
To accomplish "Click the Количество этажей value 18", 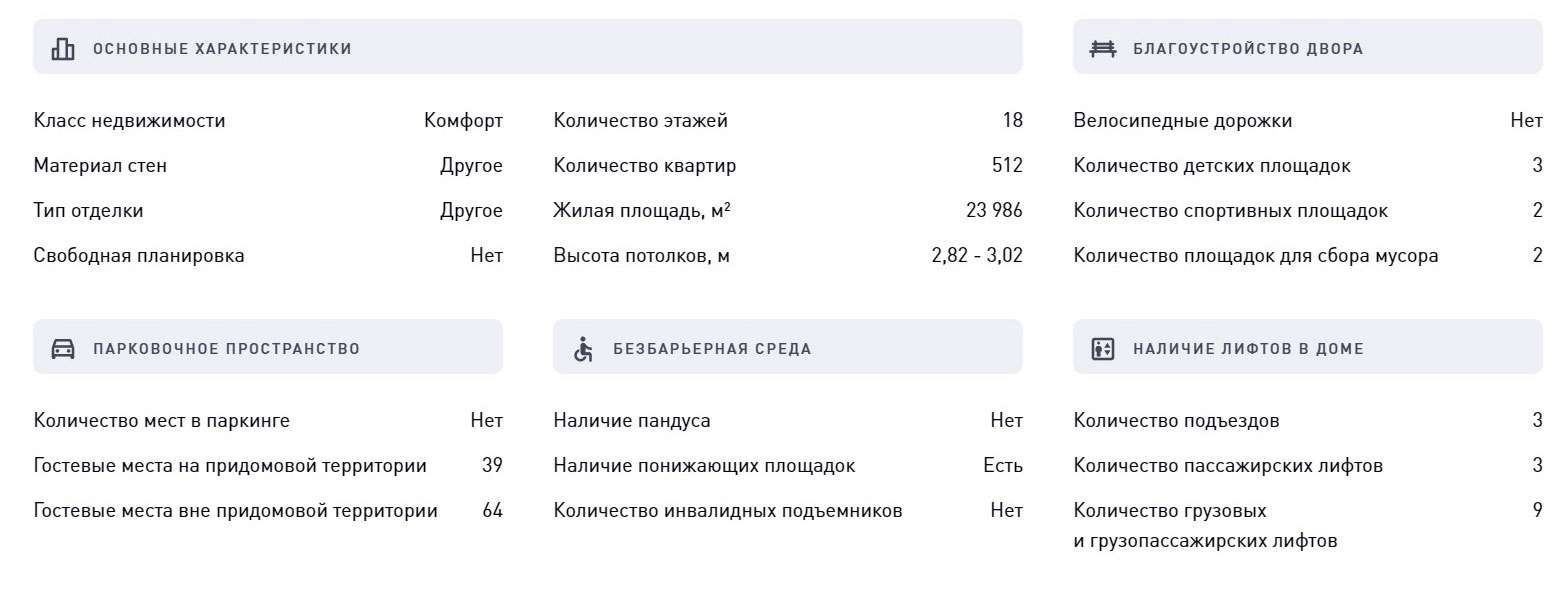I will 1013,121.
